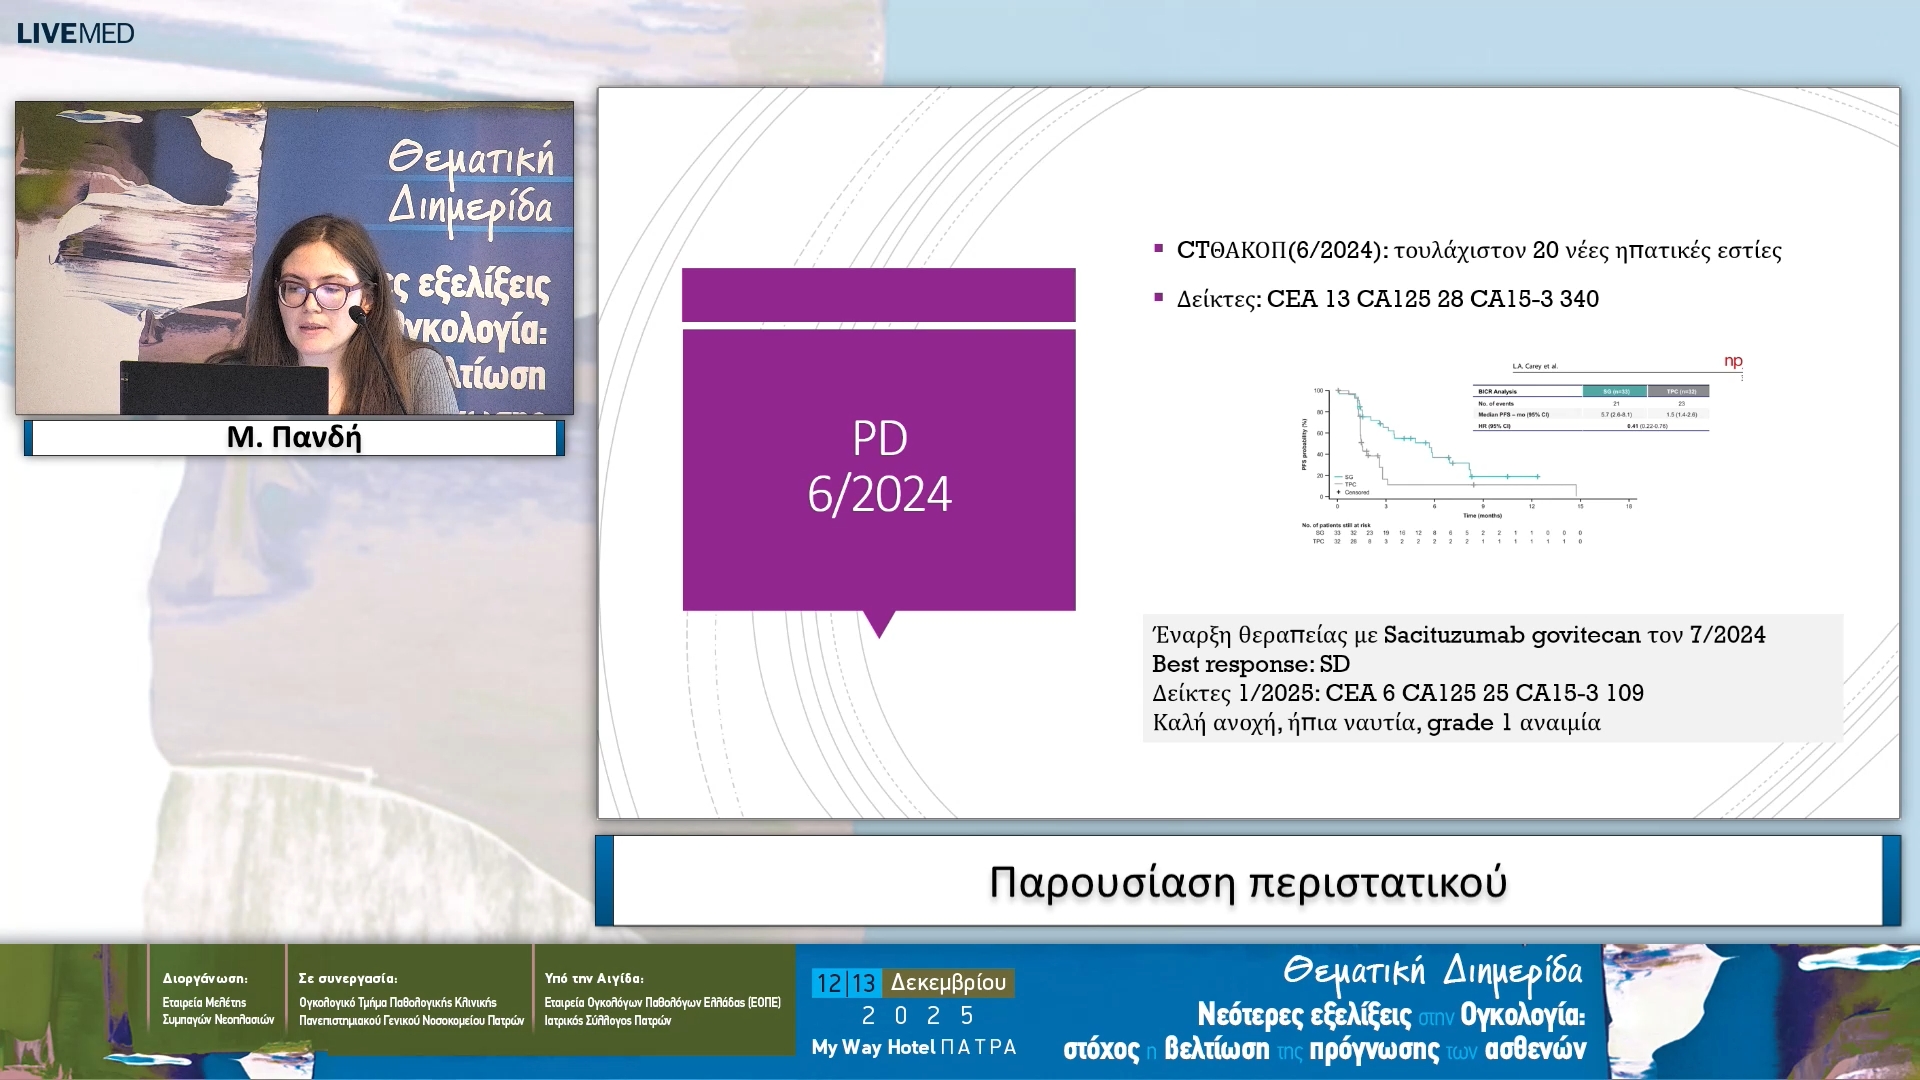Click the speaker webcam video
The height and width of the screenshot is (1080, 1920).
click(x=294, y=258)
